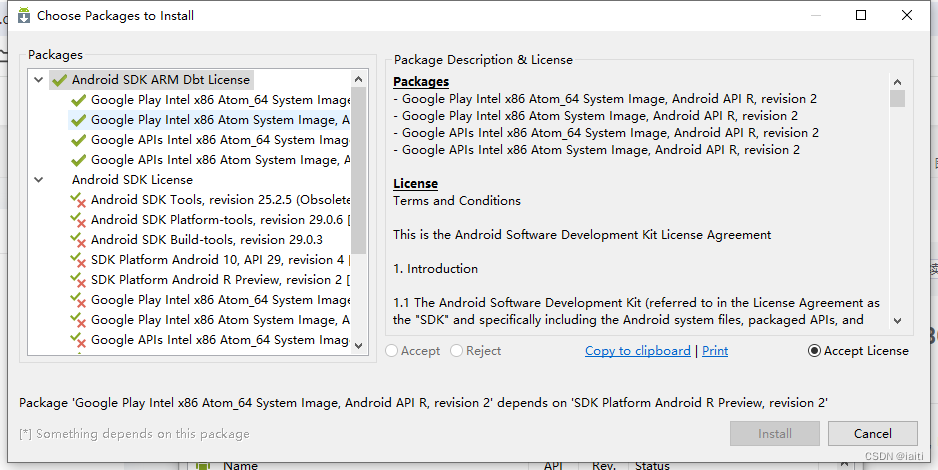The image size is (938, 470).
Task: Select Google Play Intel x86 Atom_64 System Image under Android SDK License
Action: tap(220, 300)
